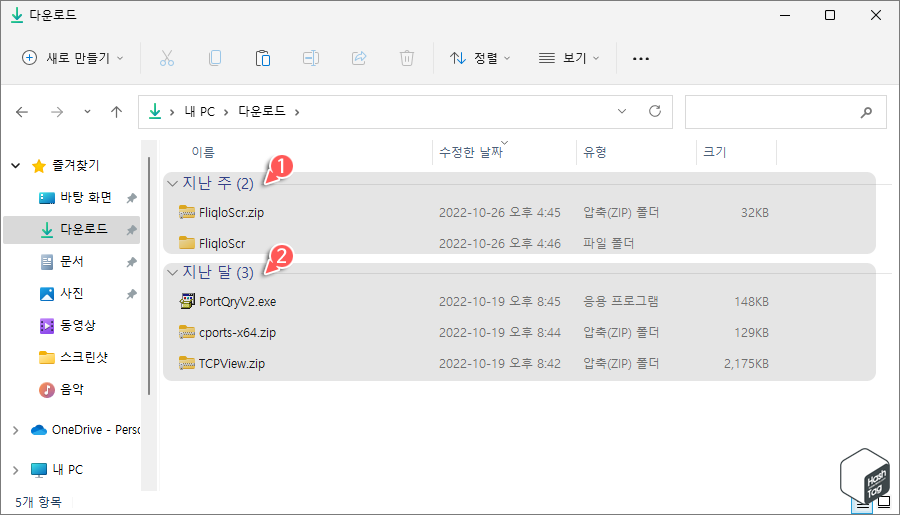Click the Delete trash icon
This screenshot has height=515, width=900.
point(407,58)
